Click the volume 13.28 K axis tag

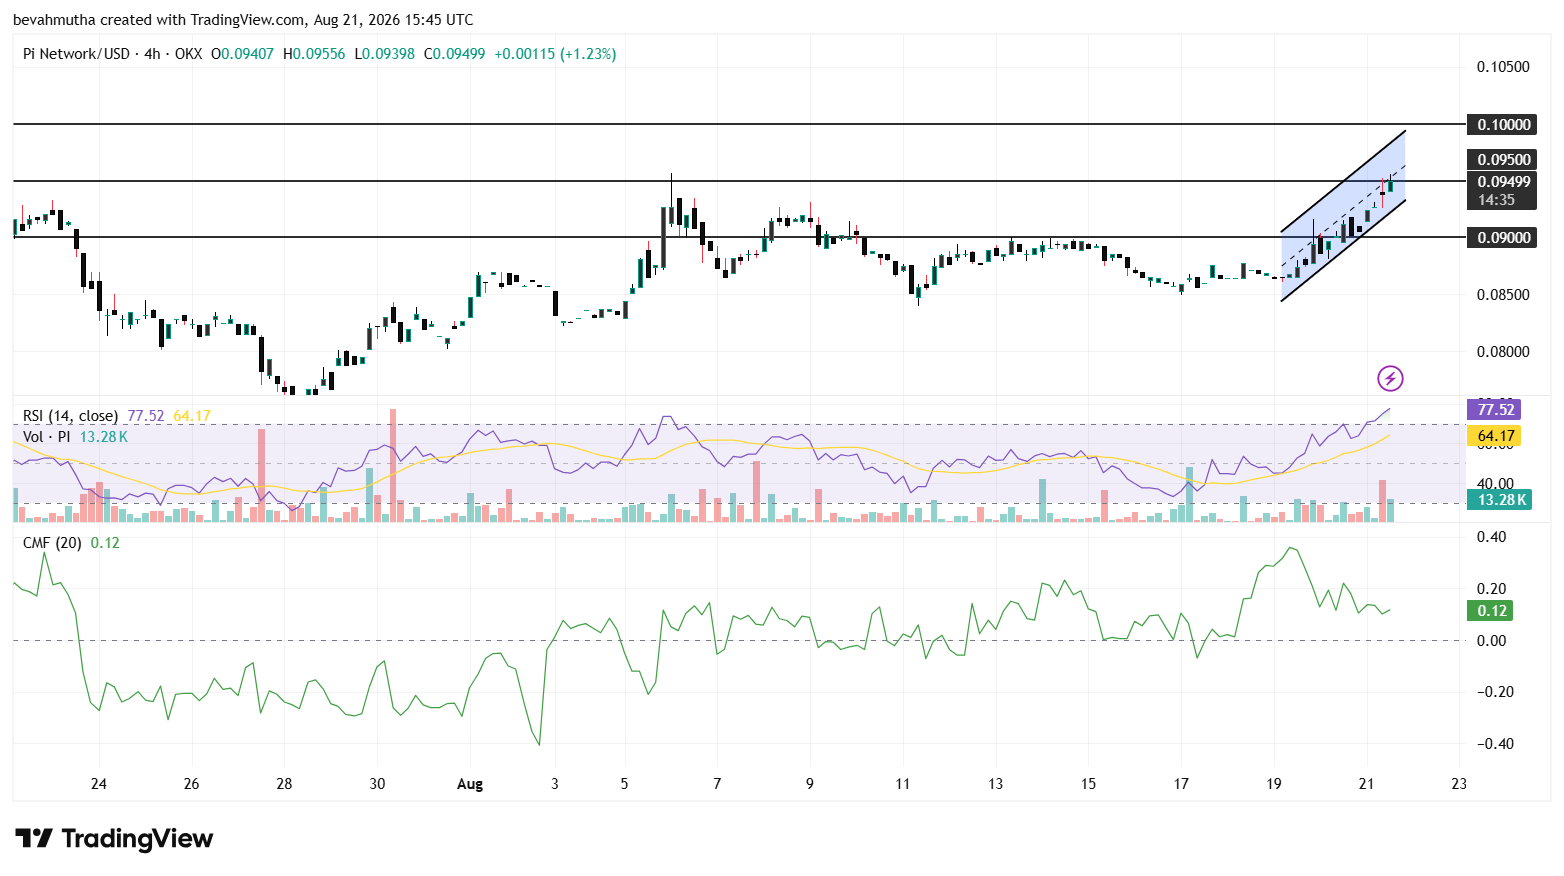1501,500
